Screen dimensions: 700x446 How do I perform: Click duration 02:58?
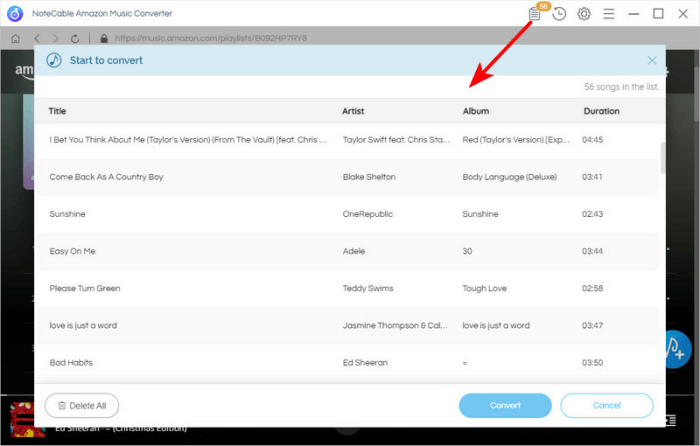click(x=592, y=288)
